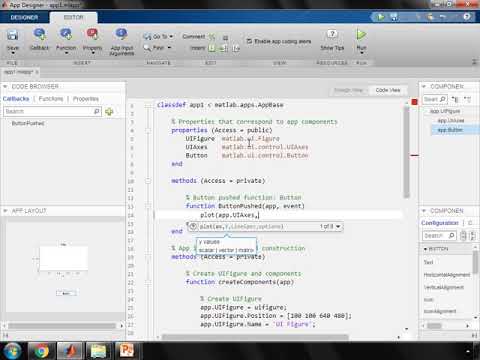480x360 pixels.
Task: Switch to the Designer ribbon tab
Action: click(24, 17)
